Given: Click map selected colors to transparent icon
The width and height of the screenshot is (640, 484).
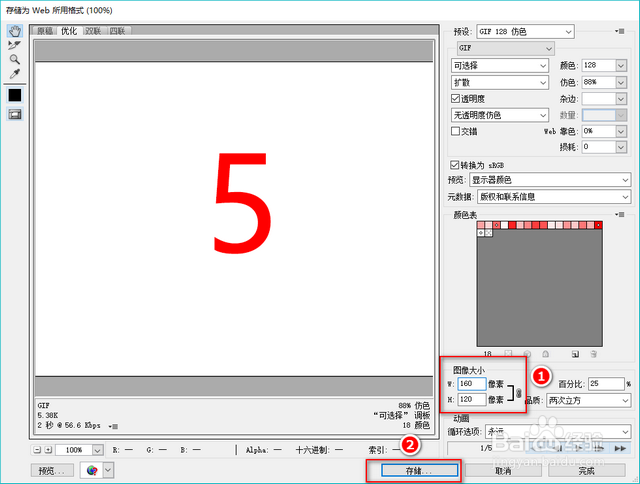Looking at the screenshot, I should [508, 354].
